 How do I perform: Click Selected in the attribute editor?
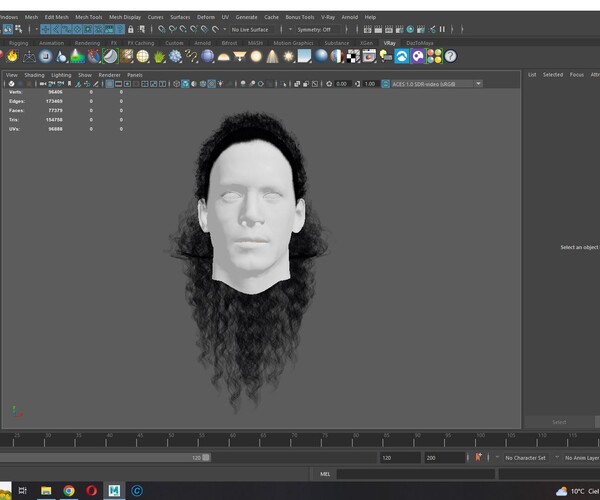(553, 75)
